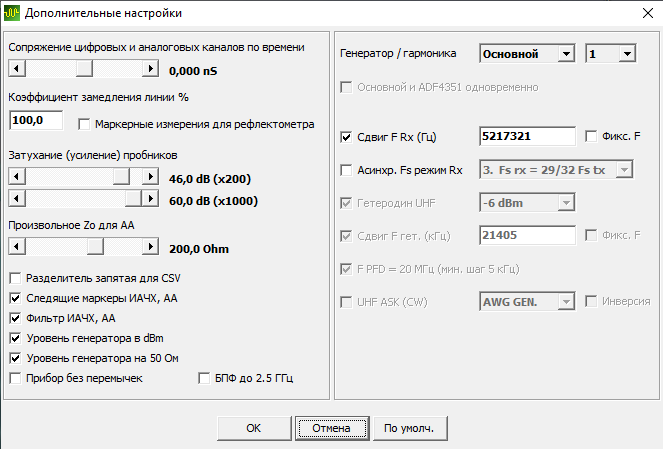Expand the harmonic number dropdown showing 1

611,54
